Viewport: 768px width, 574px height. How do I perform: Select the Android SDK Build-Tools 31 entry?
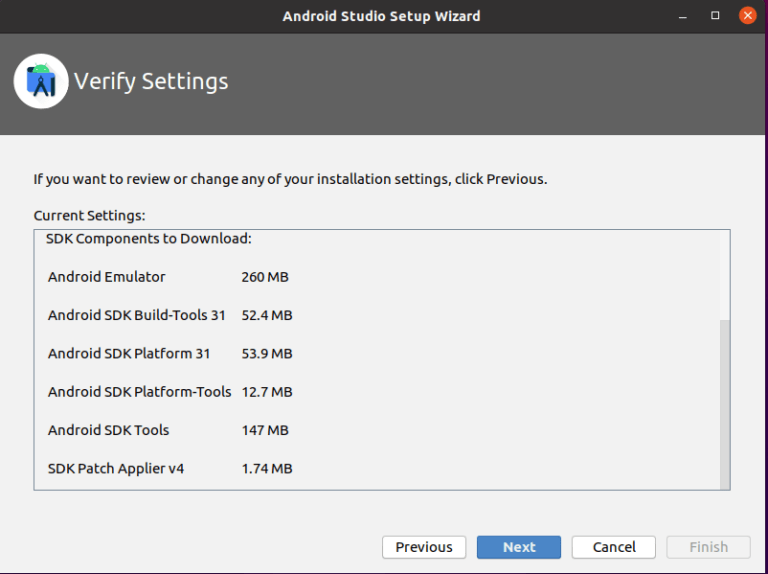[137, 315]
